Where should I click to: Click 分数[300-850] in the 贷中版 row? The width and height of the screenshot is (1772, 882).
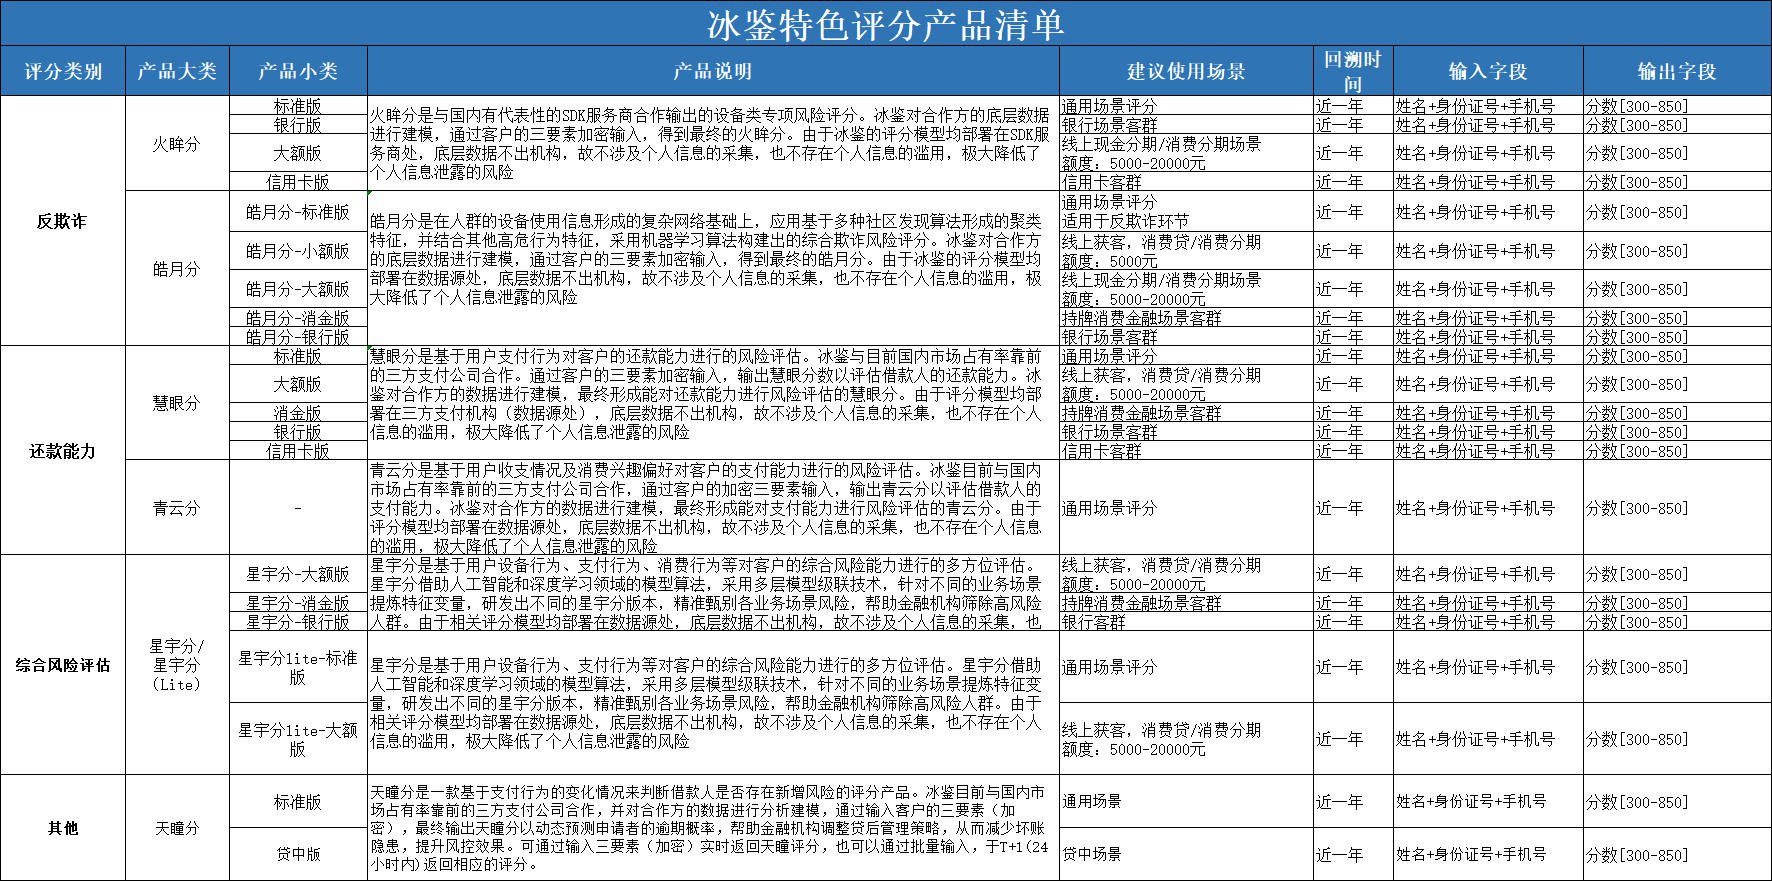(1677, 855)
